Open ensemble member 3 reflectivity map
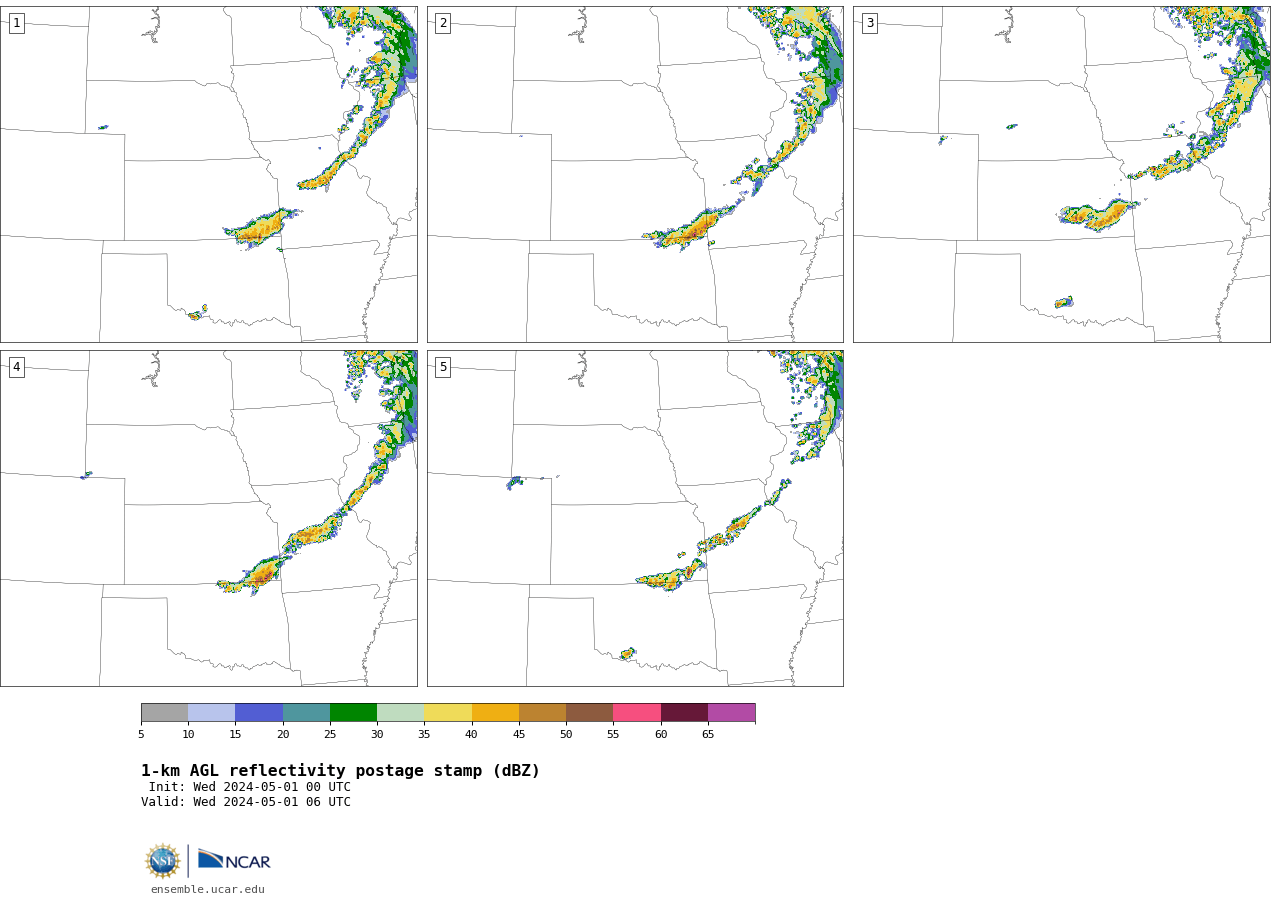The image size is (1280, 901). coord(1062,174)
